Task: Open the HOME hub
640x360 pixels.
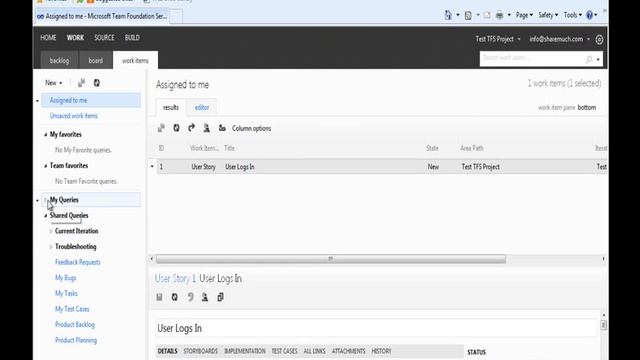Action: (x=48, y=38)
